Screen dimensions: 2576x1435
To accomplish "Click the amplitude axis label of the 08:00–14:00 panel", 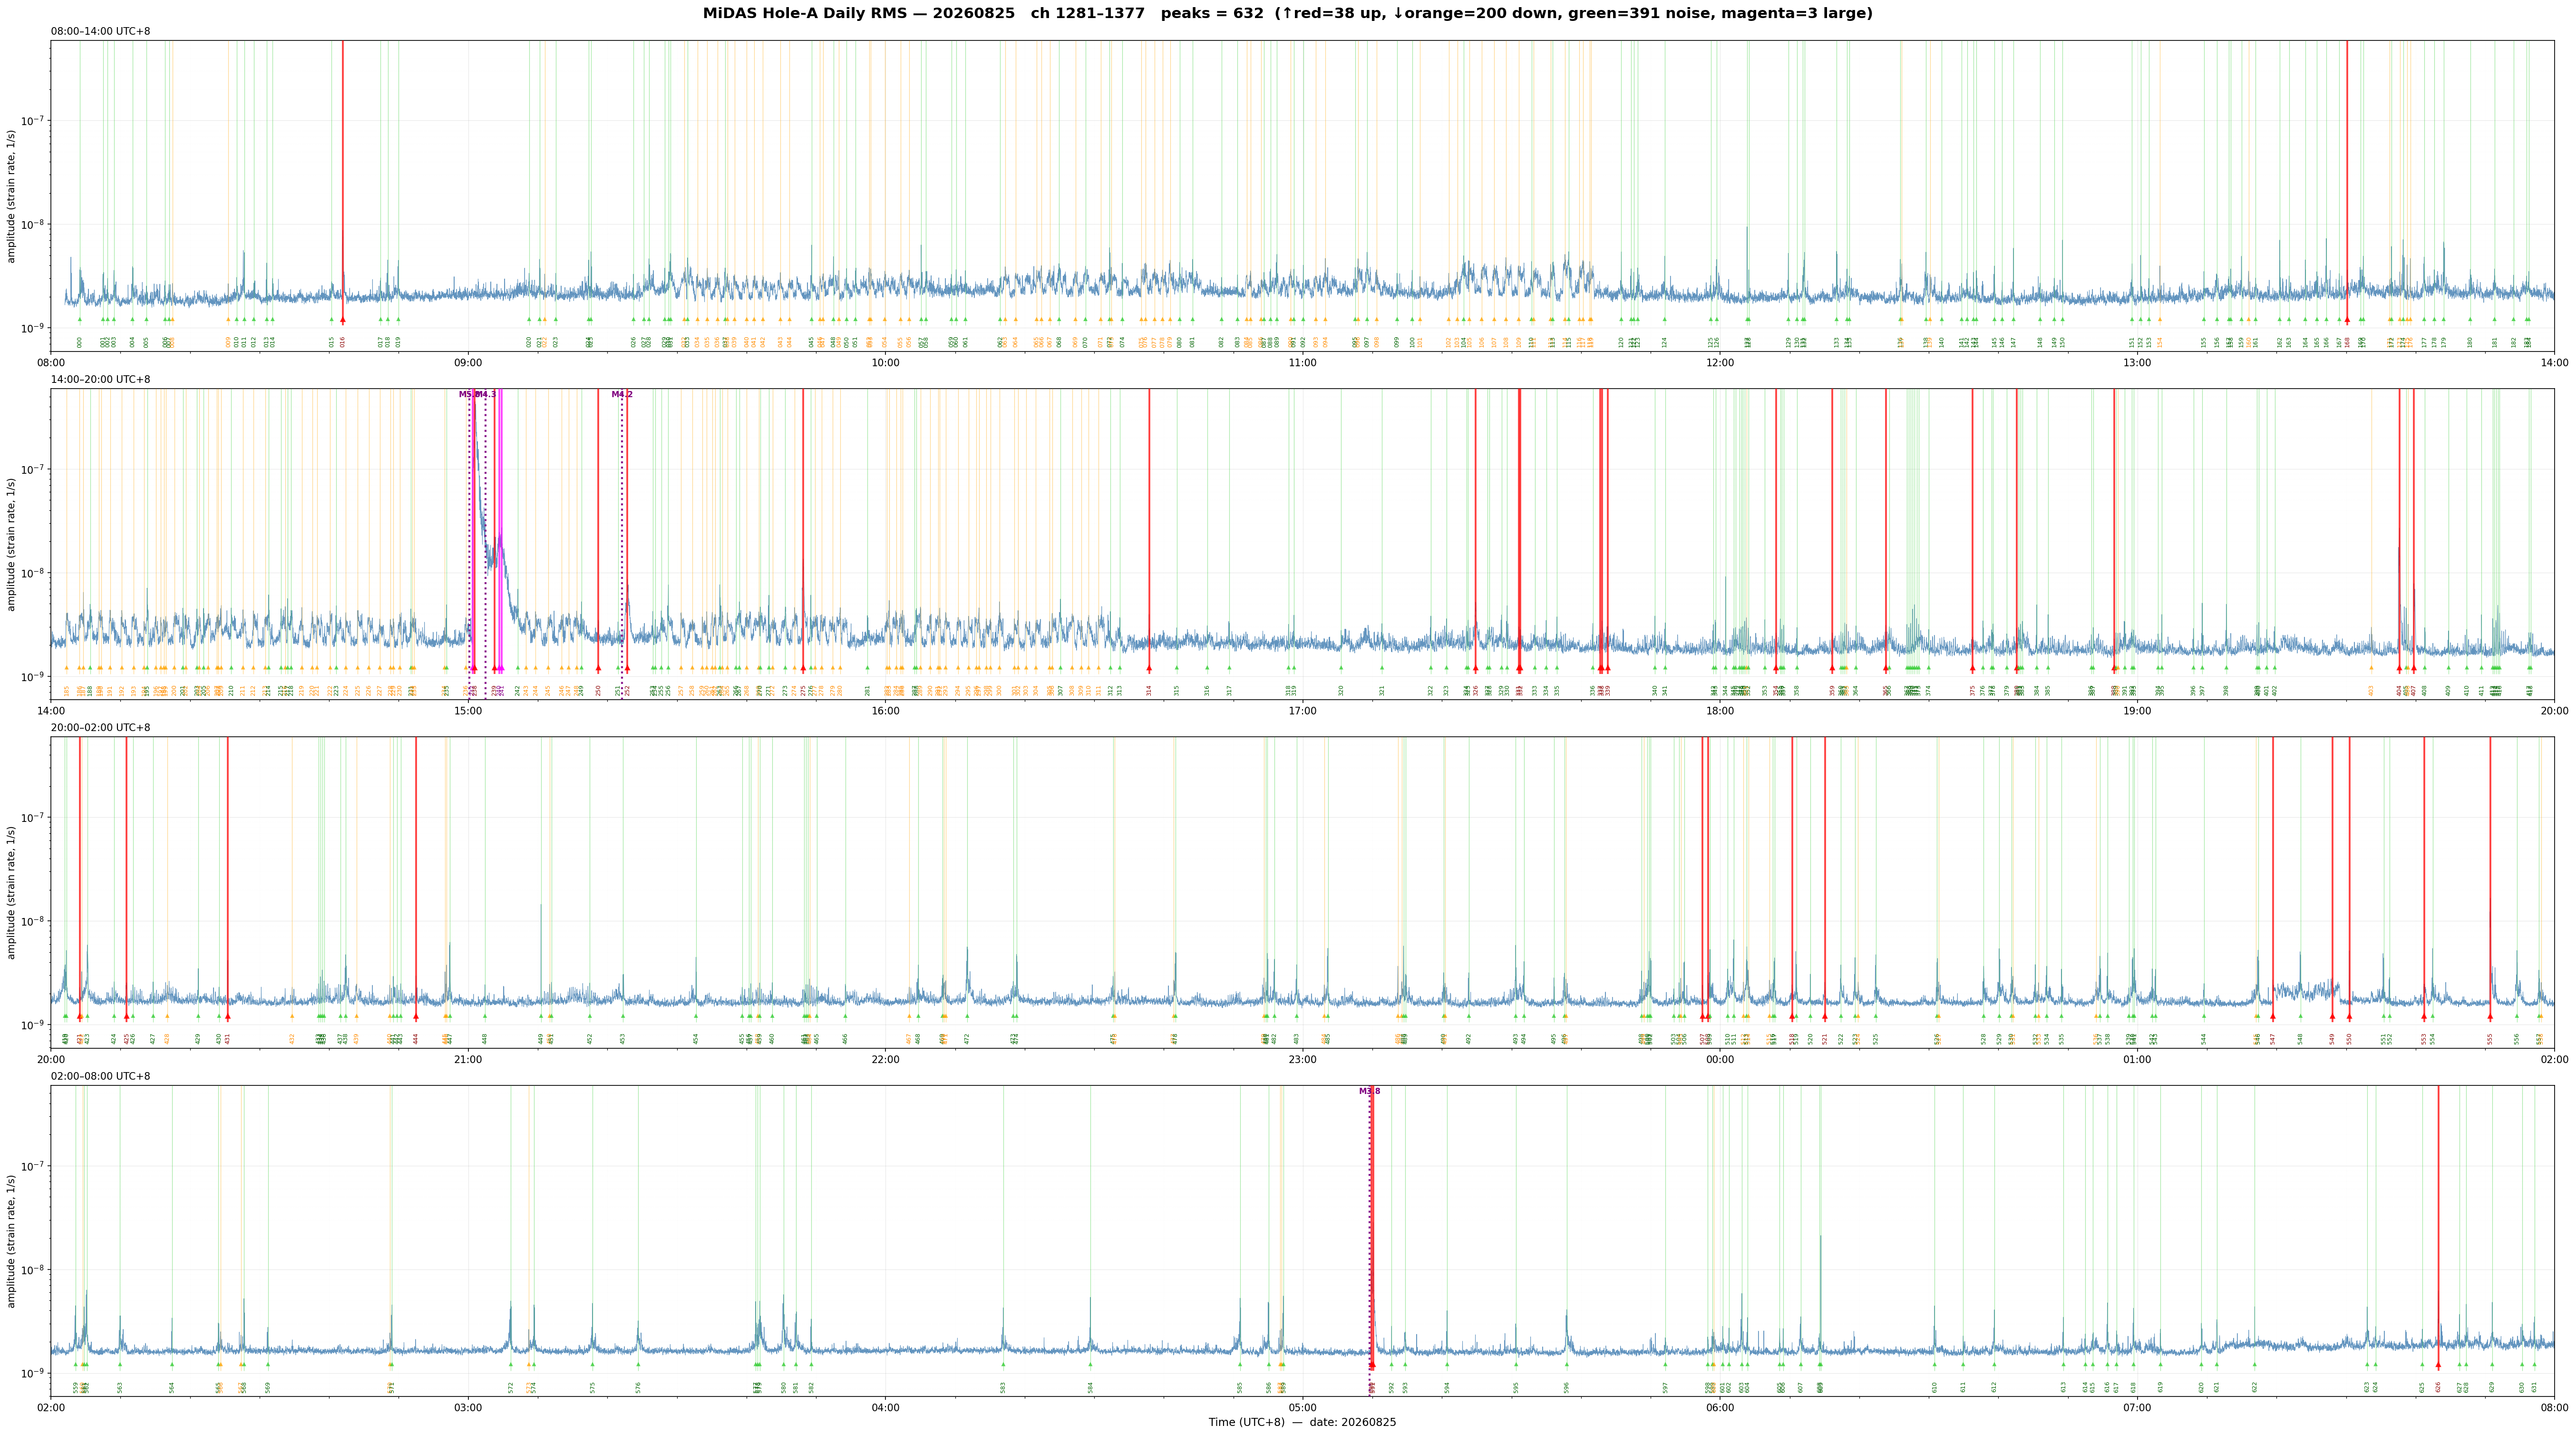I will pos(12,196).
